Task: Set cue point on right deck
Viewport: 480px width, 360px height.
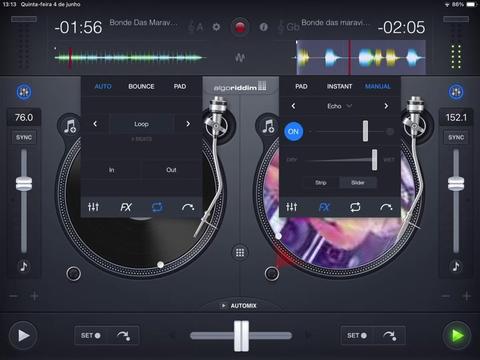Action: (x=357, y=335)
